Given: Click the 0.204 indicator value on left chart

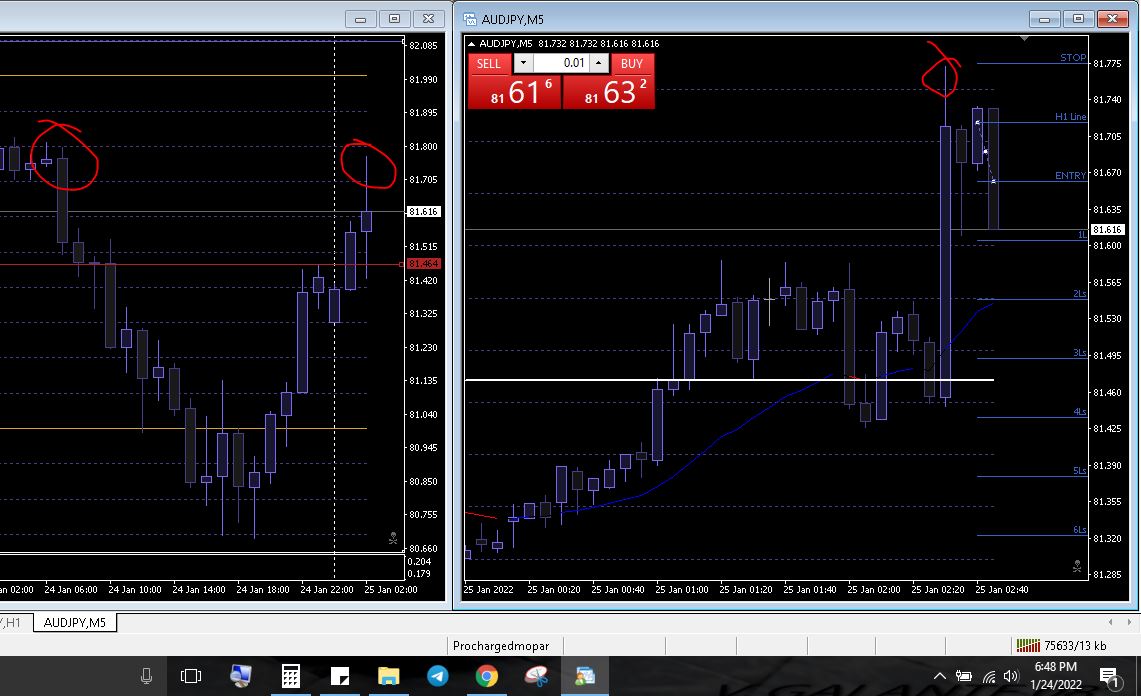Looking at the screenshot, I should pos(419,561).
